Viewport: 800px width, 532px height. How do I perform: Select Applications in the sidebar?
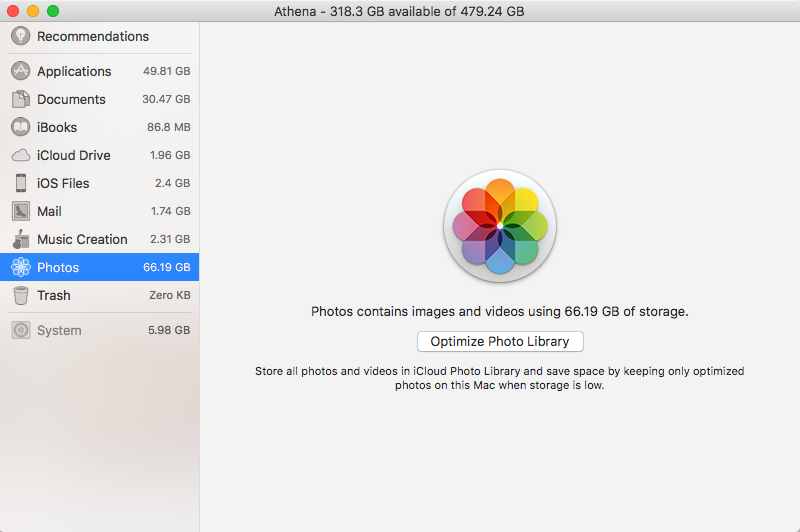pyautogui.click(x=74, y=71)
